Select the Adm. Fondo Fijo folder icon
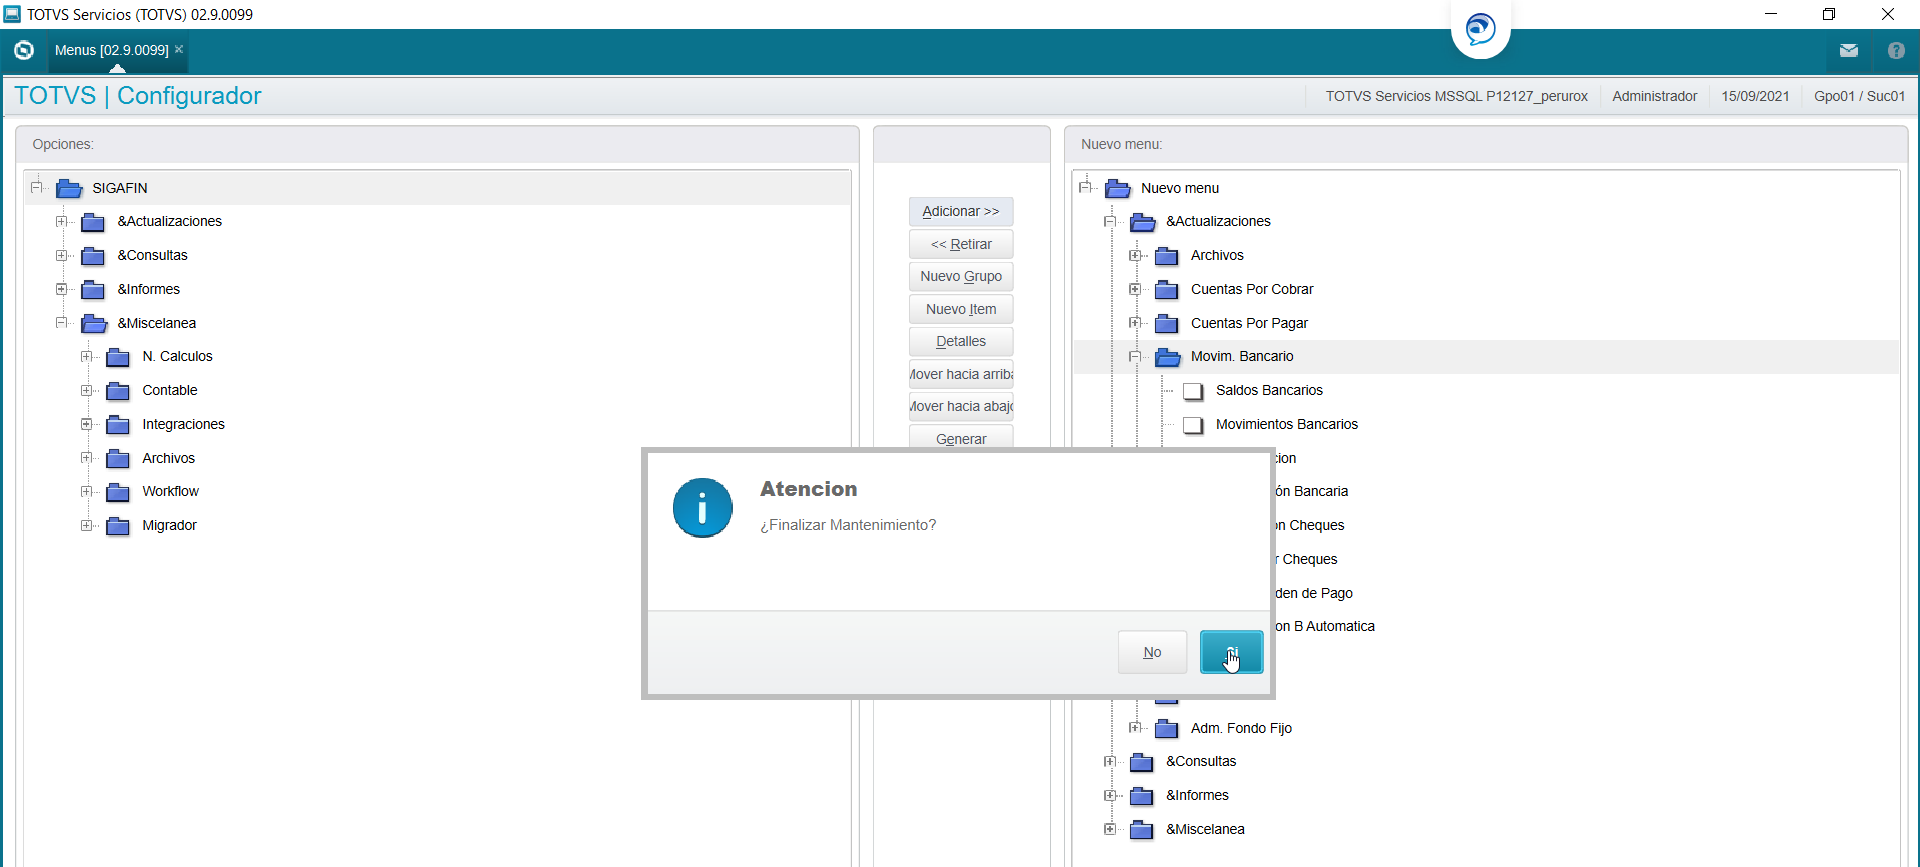Screen dimensions: 1920x867 (x=1166, y=729)
